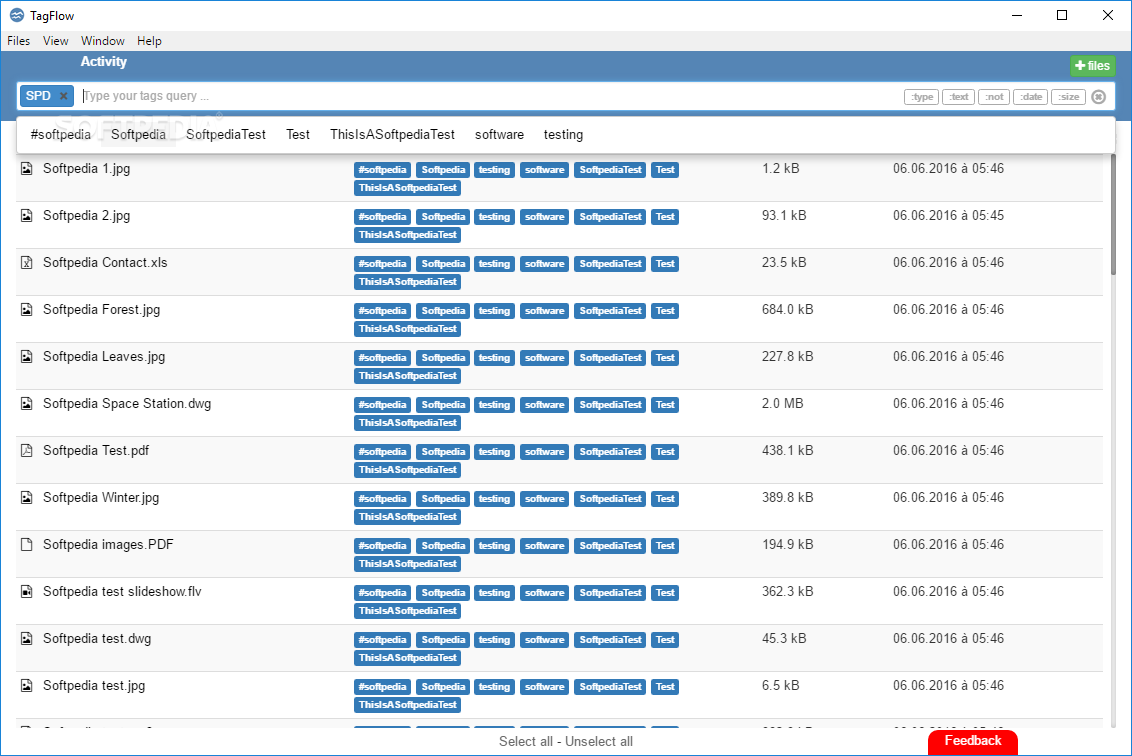The width and height of the screenshot is (1132, 756).
Task: Clear the query with the round x icon
Action: tap(1098, 97)
